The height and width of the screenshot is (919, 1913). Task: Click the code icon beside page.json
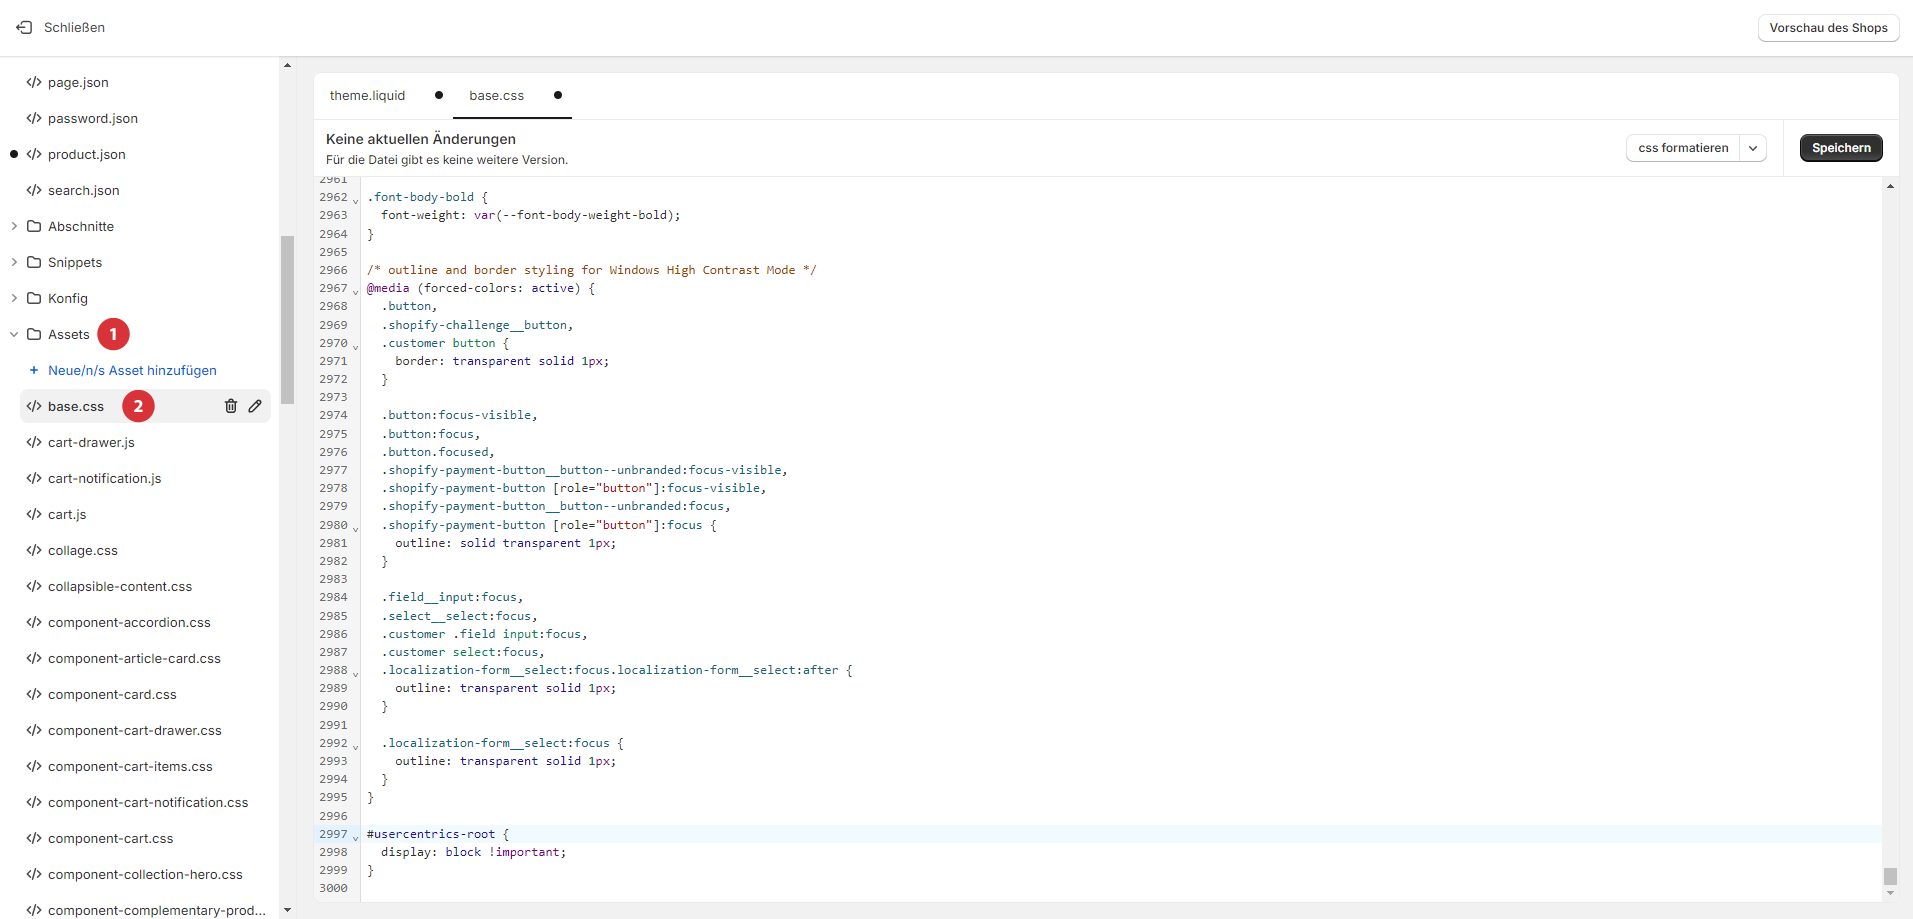tap(34, 82)
